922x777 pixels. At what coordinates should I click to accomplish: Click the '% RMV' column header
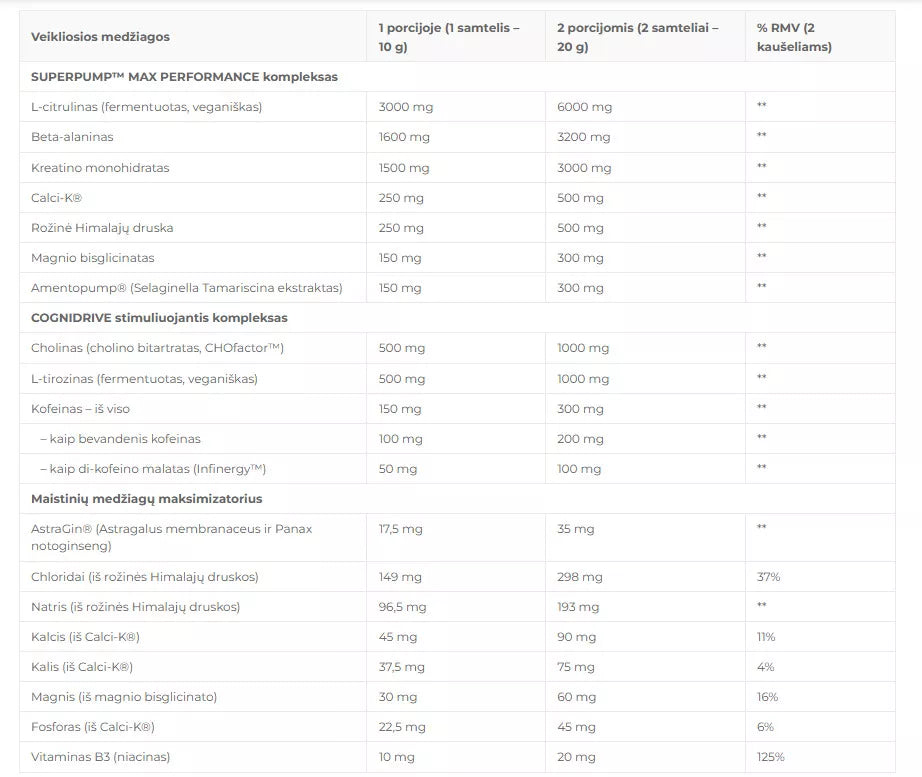pyautogui.click(x=794, y=37)
